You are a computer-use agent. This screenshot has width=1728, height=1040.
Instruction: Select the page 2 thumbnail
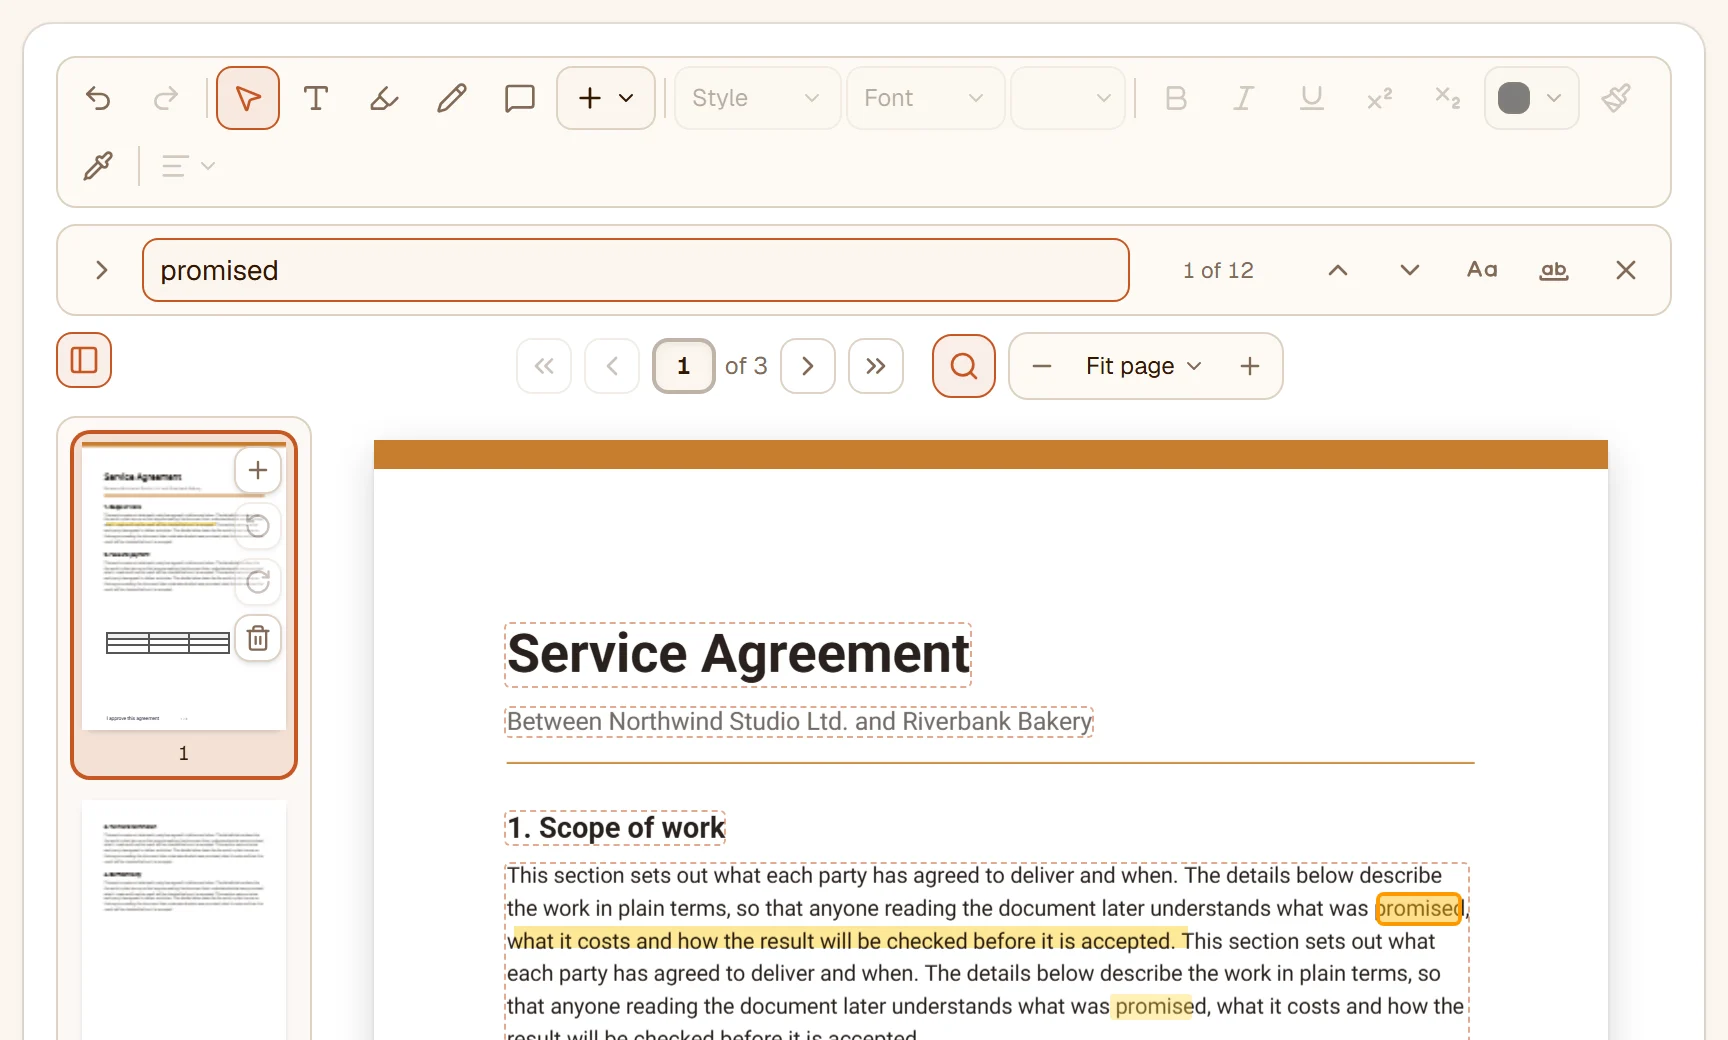point(184,920)
